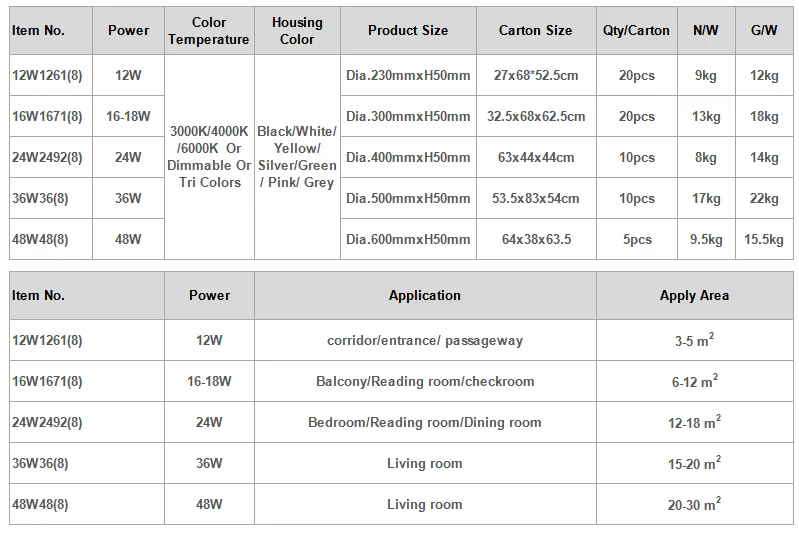
Task: Select the corridor/entrance/passageway application cell
Action: (425, 341)
